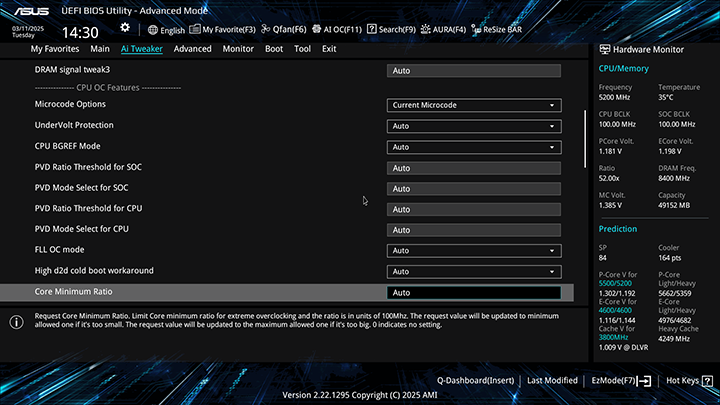Expand the CPU BGREF Mode dropdown
The width and height of the screenshot is (720, 405).
473,147
